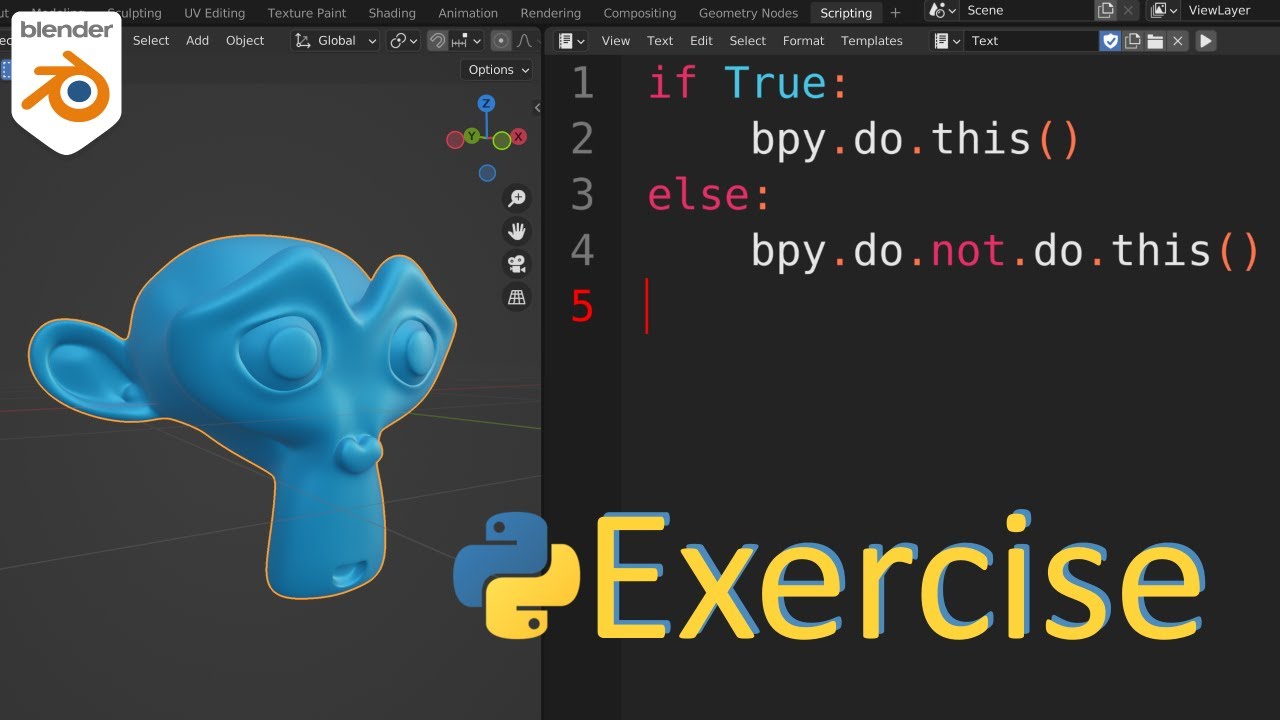Viewport: 1280px width, 720px height.
Task: Create a new text copy icon
Action: pyautogui.click(x=1133, y=41)
